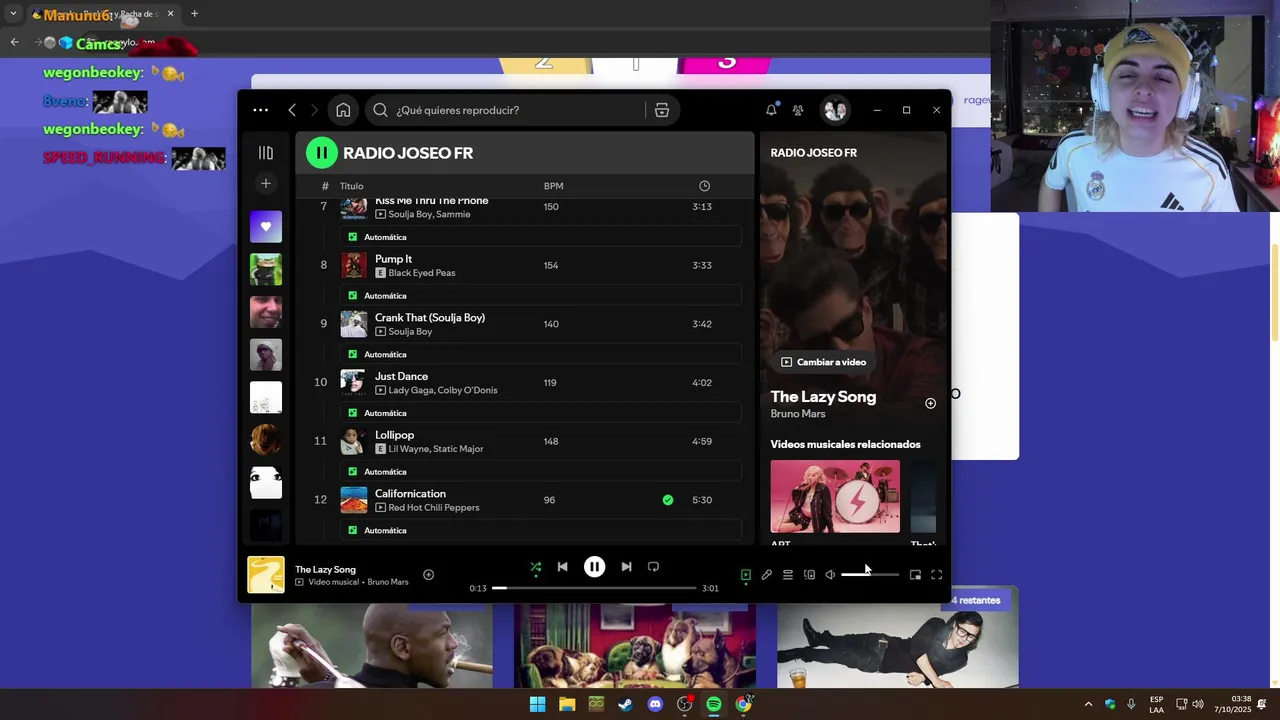
Task: Open the connect to a device icon
Action: [x=809, y=575]
